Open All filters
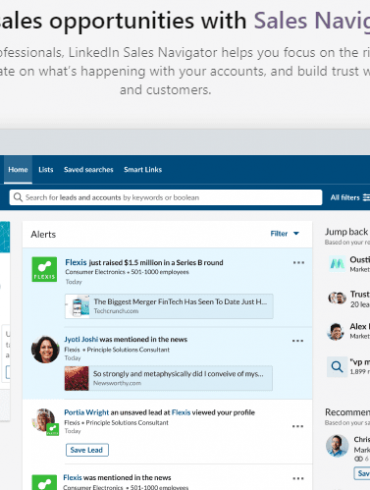370x490 pixels. tap(350, 198)
